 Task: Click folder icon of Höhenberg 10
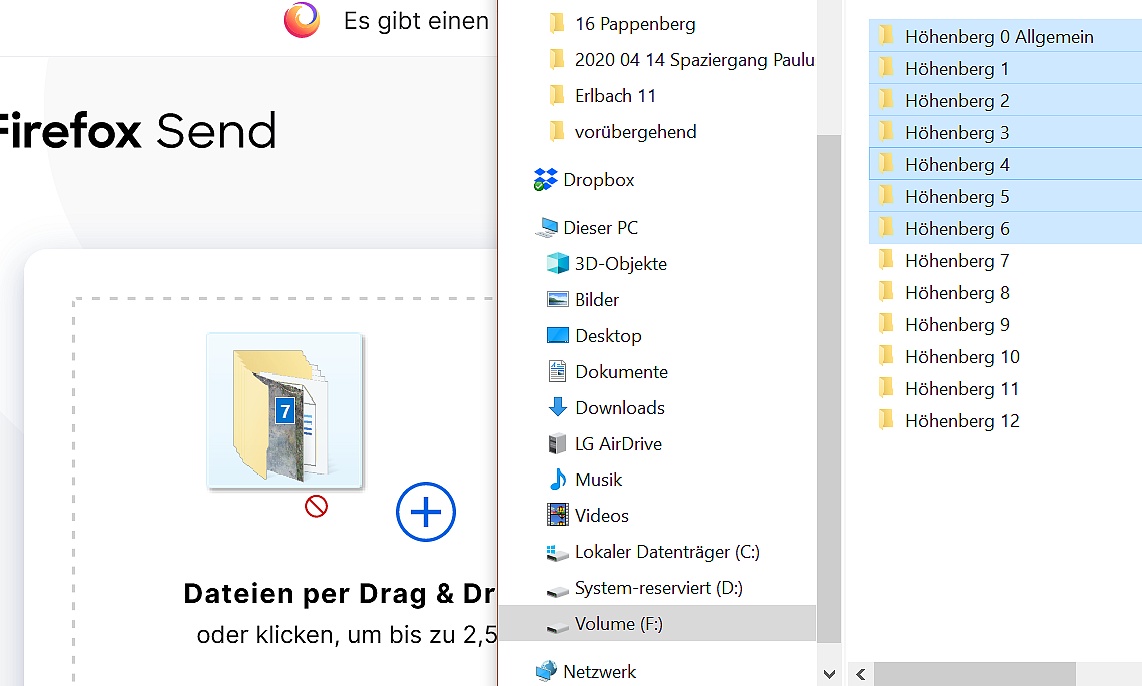[x=886, y=355]
